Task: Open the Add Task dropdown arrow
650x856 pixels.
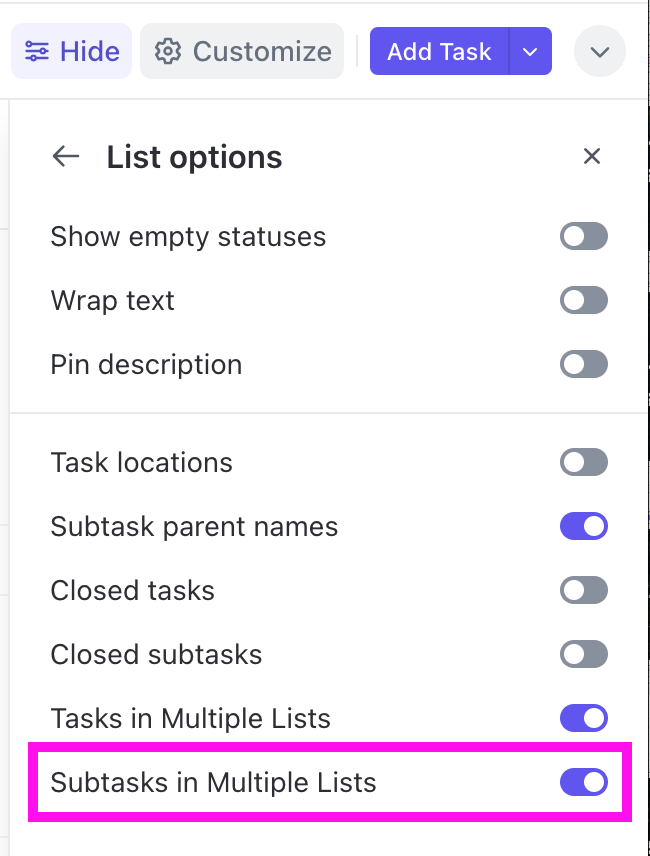Action: tap(530, 51)
